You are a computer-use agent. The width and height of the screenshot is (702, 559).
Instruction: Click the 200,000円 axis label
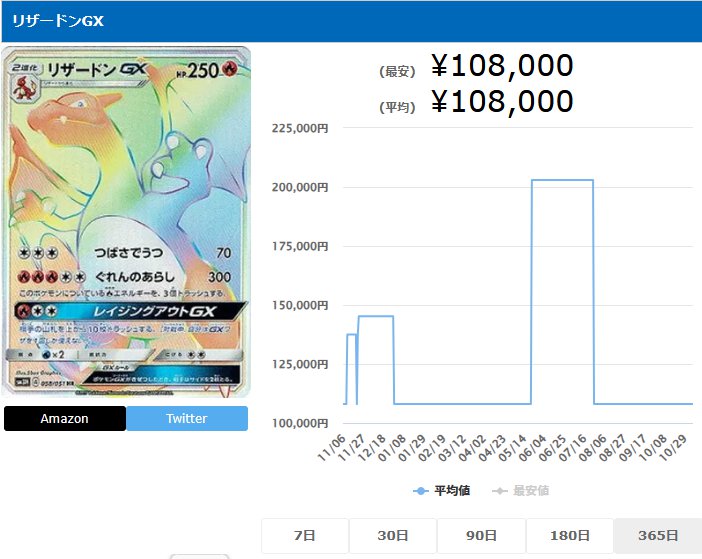[300, 187]
